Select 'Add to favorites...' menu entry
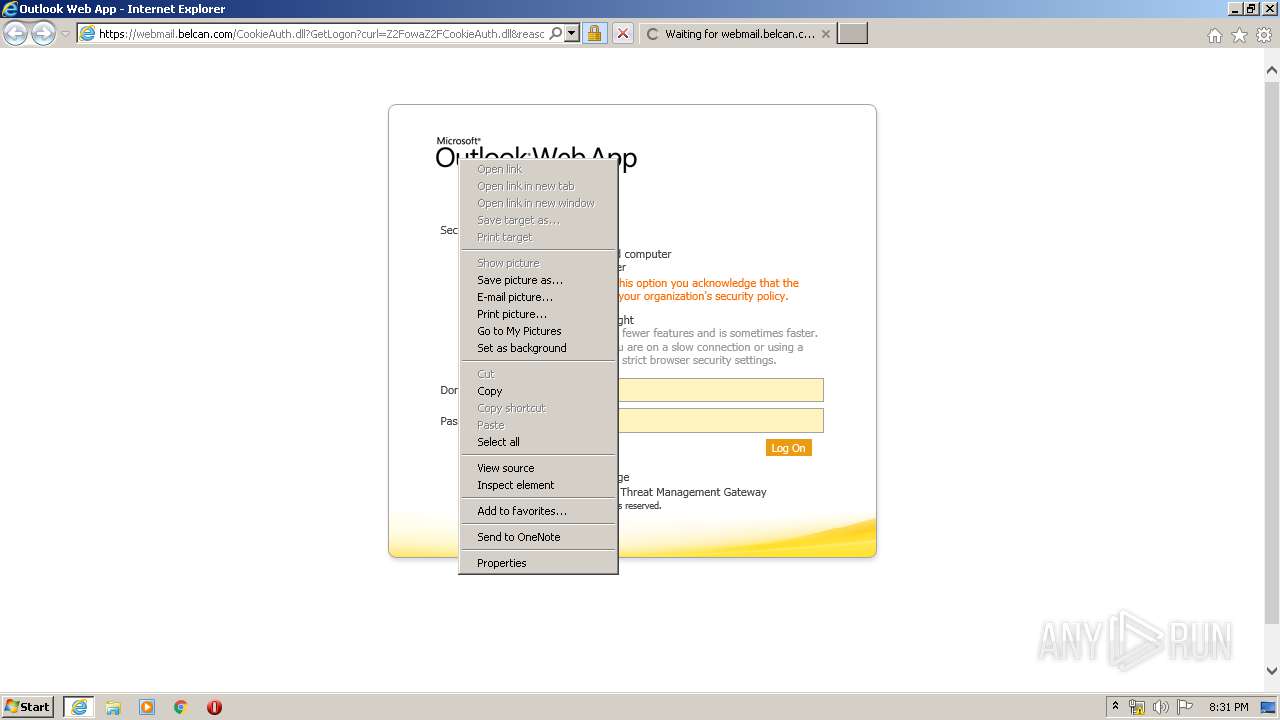The image size is (1280, 720). click(x=538, y=511)
